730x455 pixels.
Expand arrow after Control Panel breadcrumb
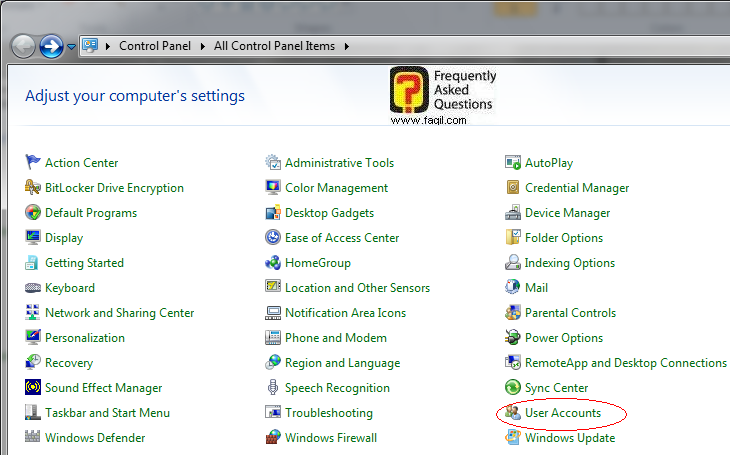click(204, 46)
